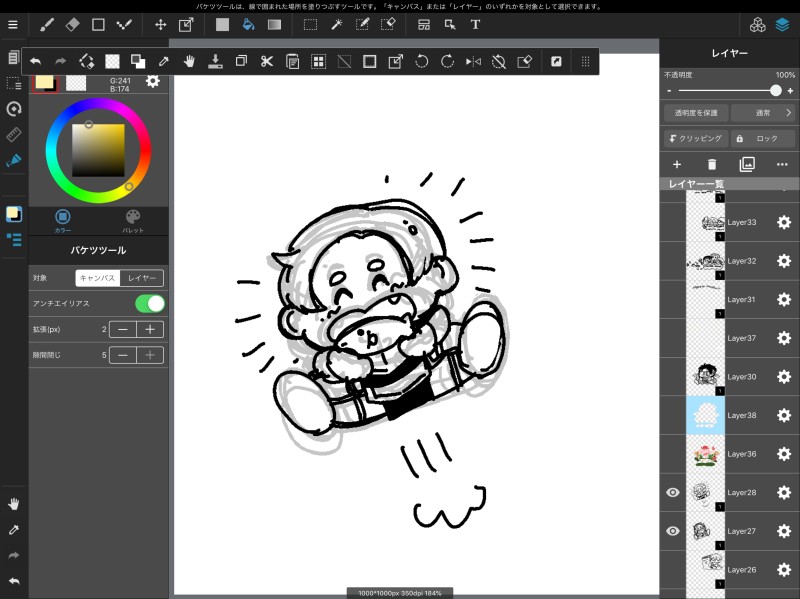Paste using the clipboard icon

pos(292,62)
